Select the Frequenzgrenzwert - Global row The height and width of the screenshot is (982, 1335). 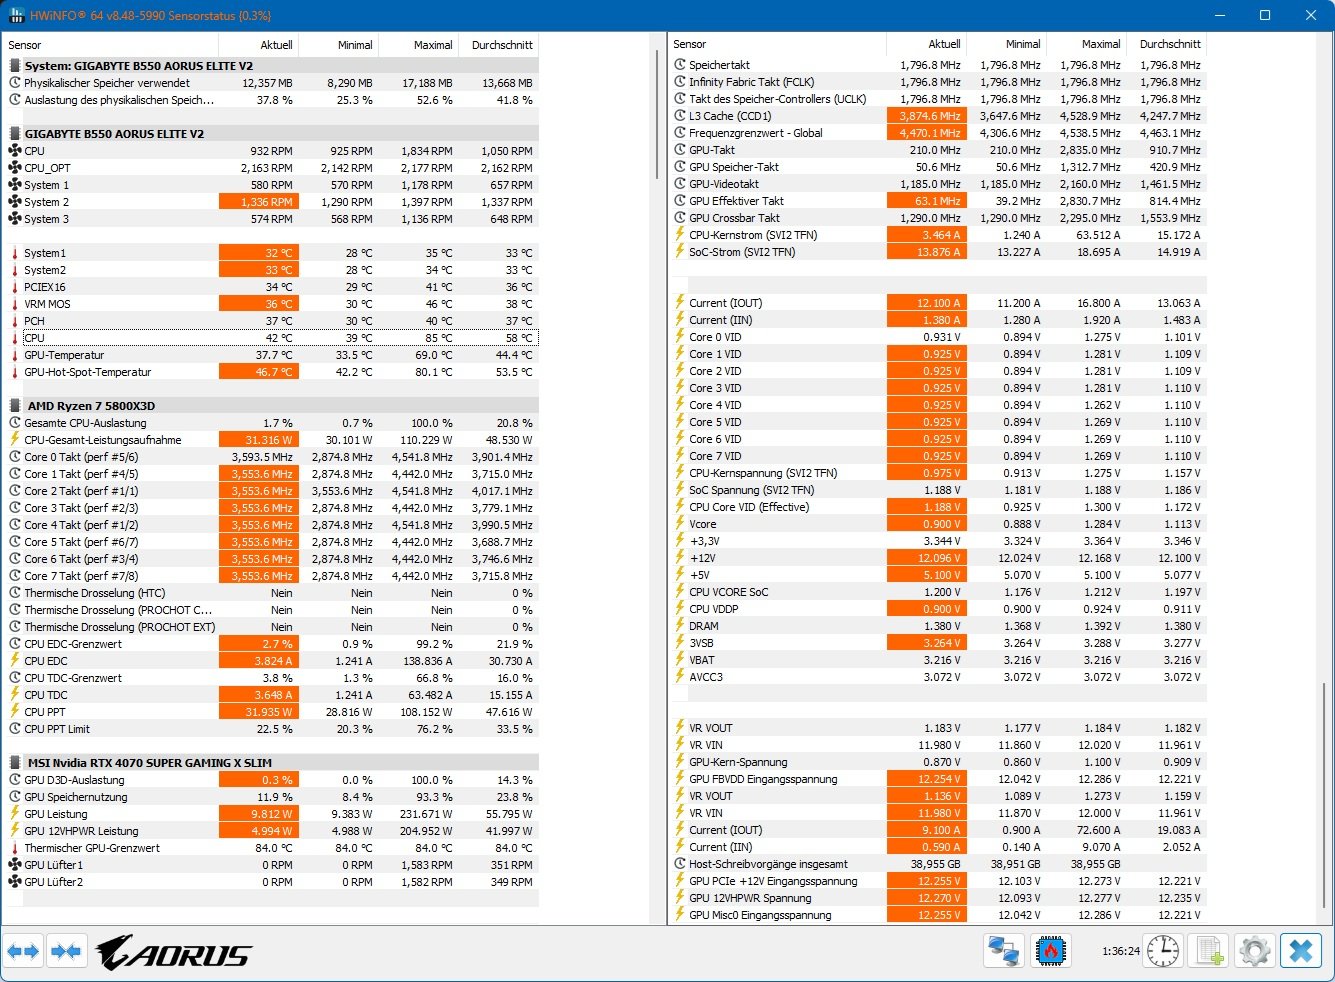point(938,133)
